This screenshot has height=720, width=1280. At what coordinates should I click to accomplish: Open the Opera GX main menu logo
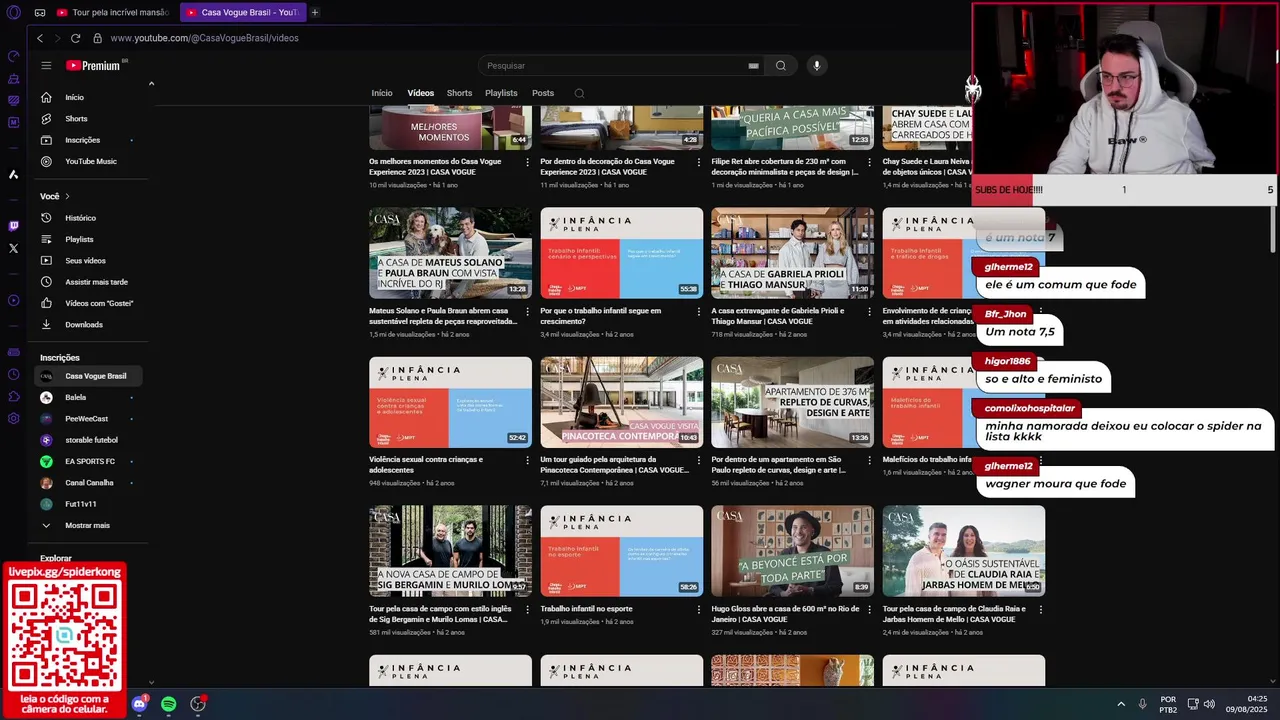pyautogui.click(x=13, y=13)
